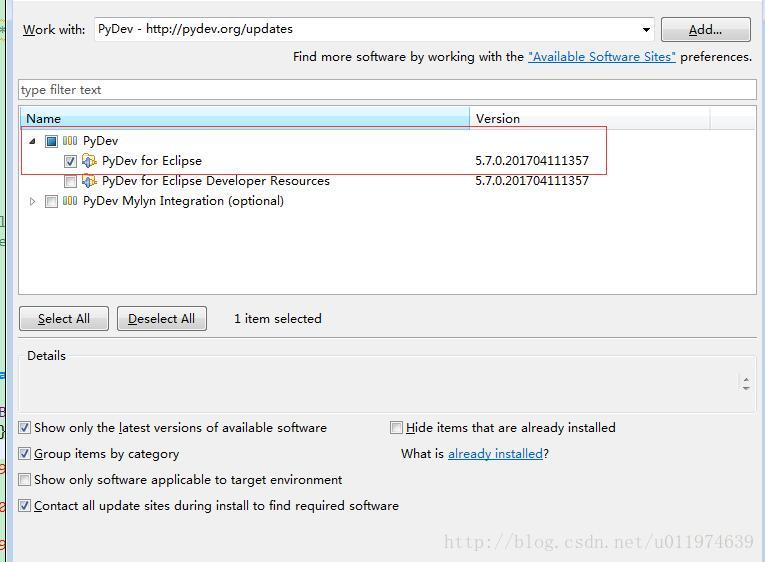Image resolution: width=765 pixels, height=562 pixels.
Task: Click version 5.7.0.201704111357 of Developer Resources
Action: pos(532,181)
